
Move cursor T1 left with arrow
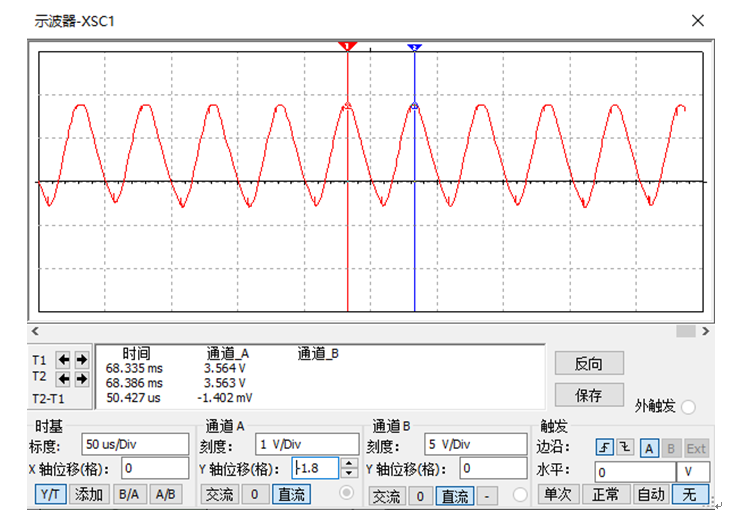point(64,360)
